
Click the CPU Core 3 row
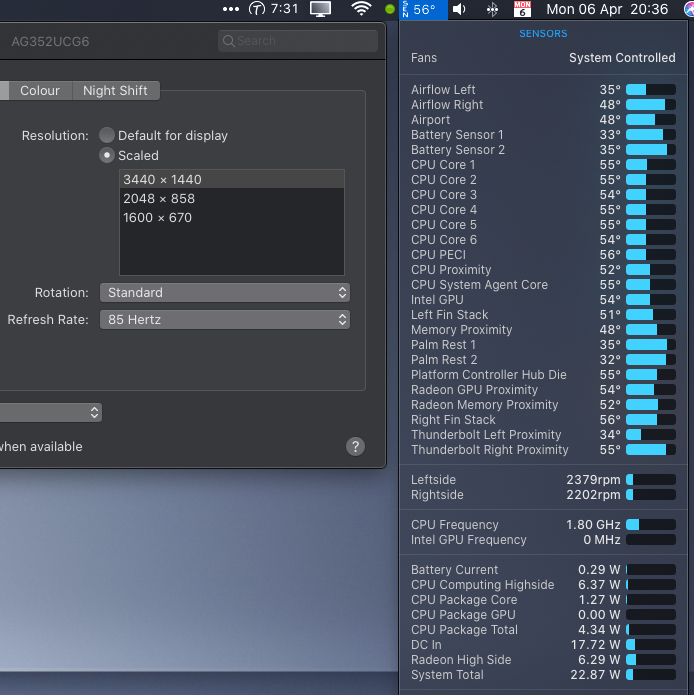(543, 195)
